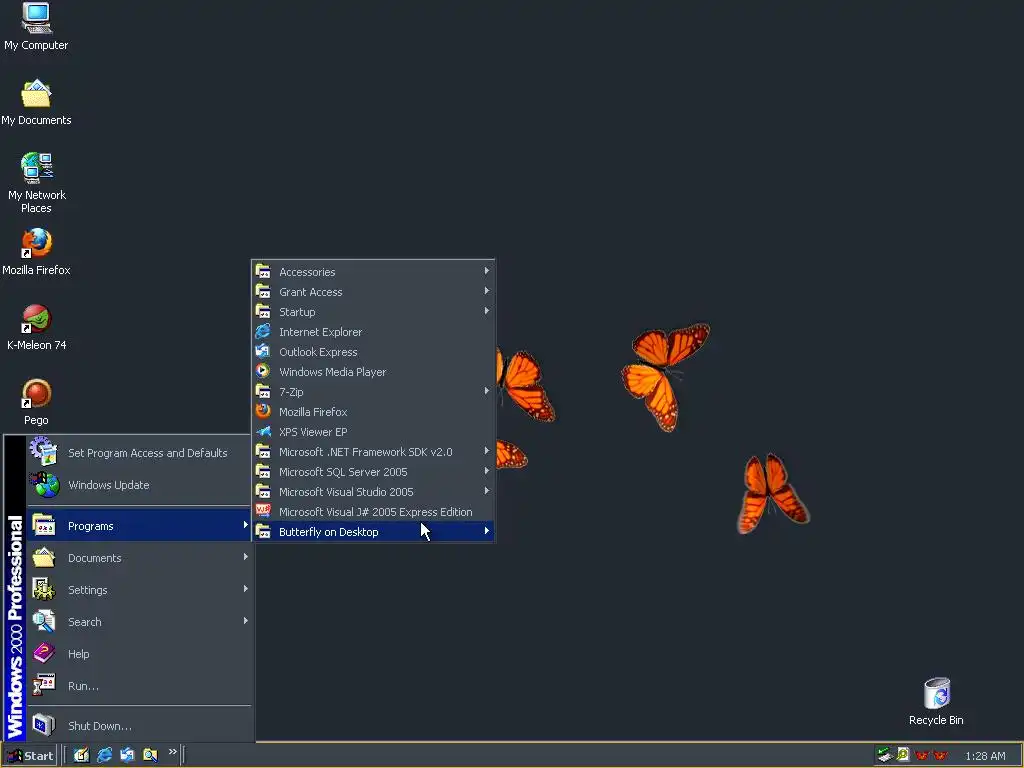Select the Pego desktop shortcut
Viewport: 1024px width, 768px height.
(36, 402)
